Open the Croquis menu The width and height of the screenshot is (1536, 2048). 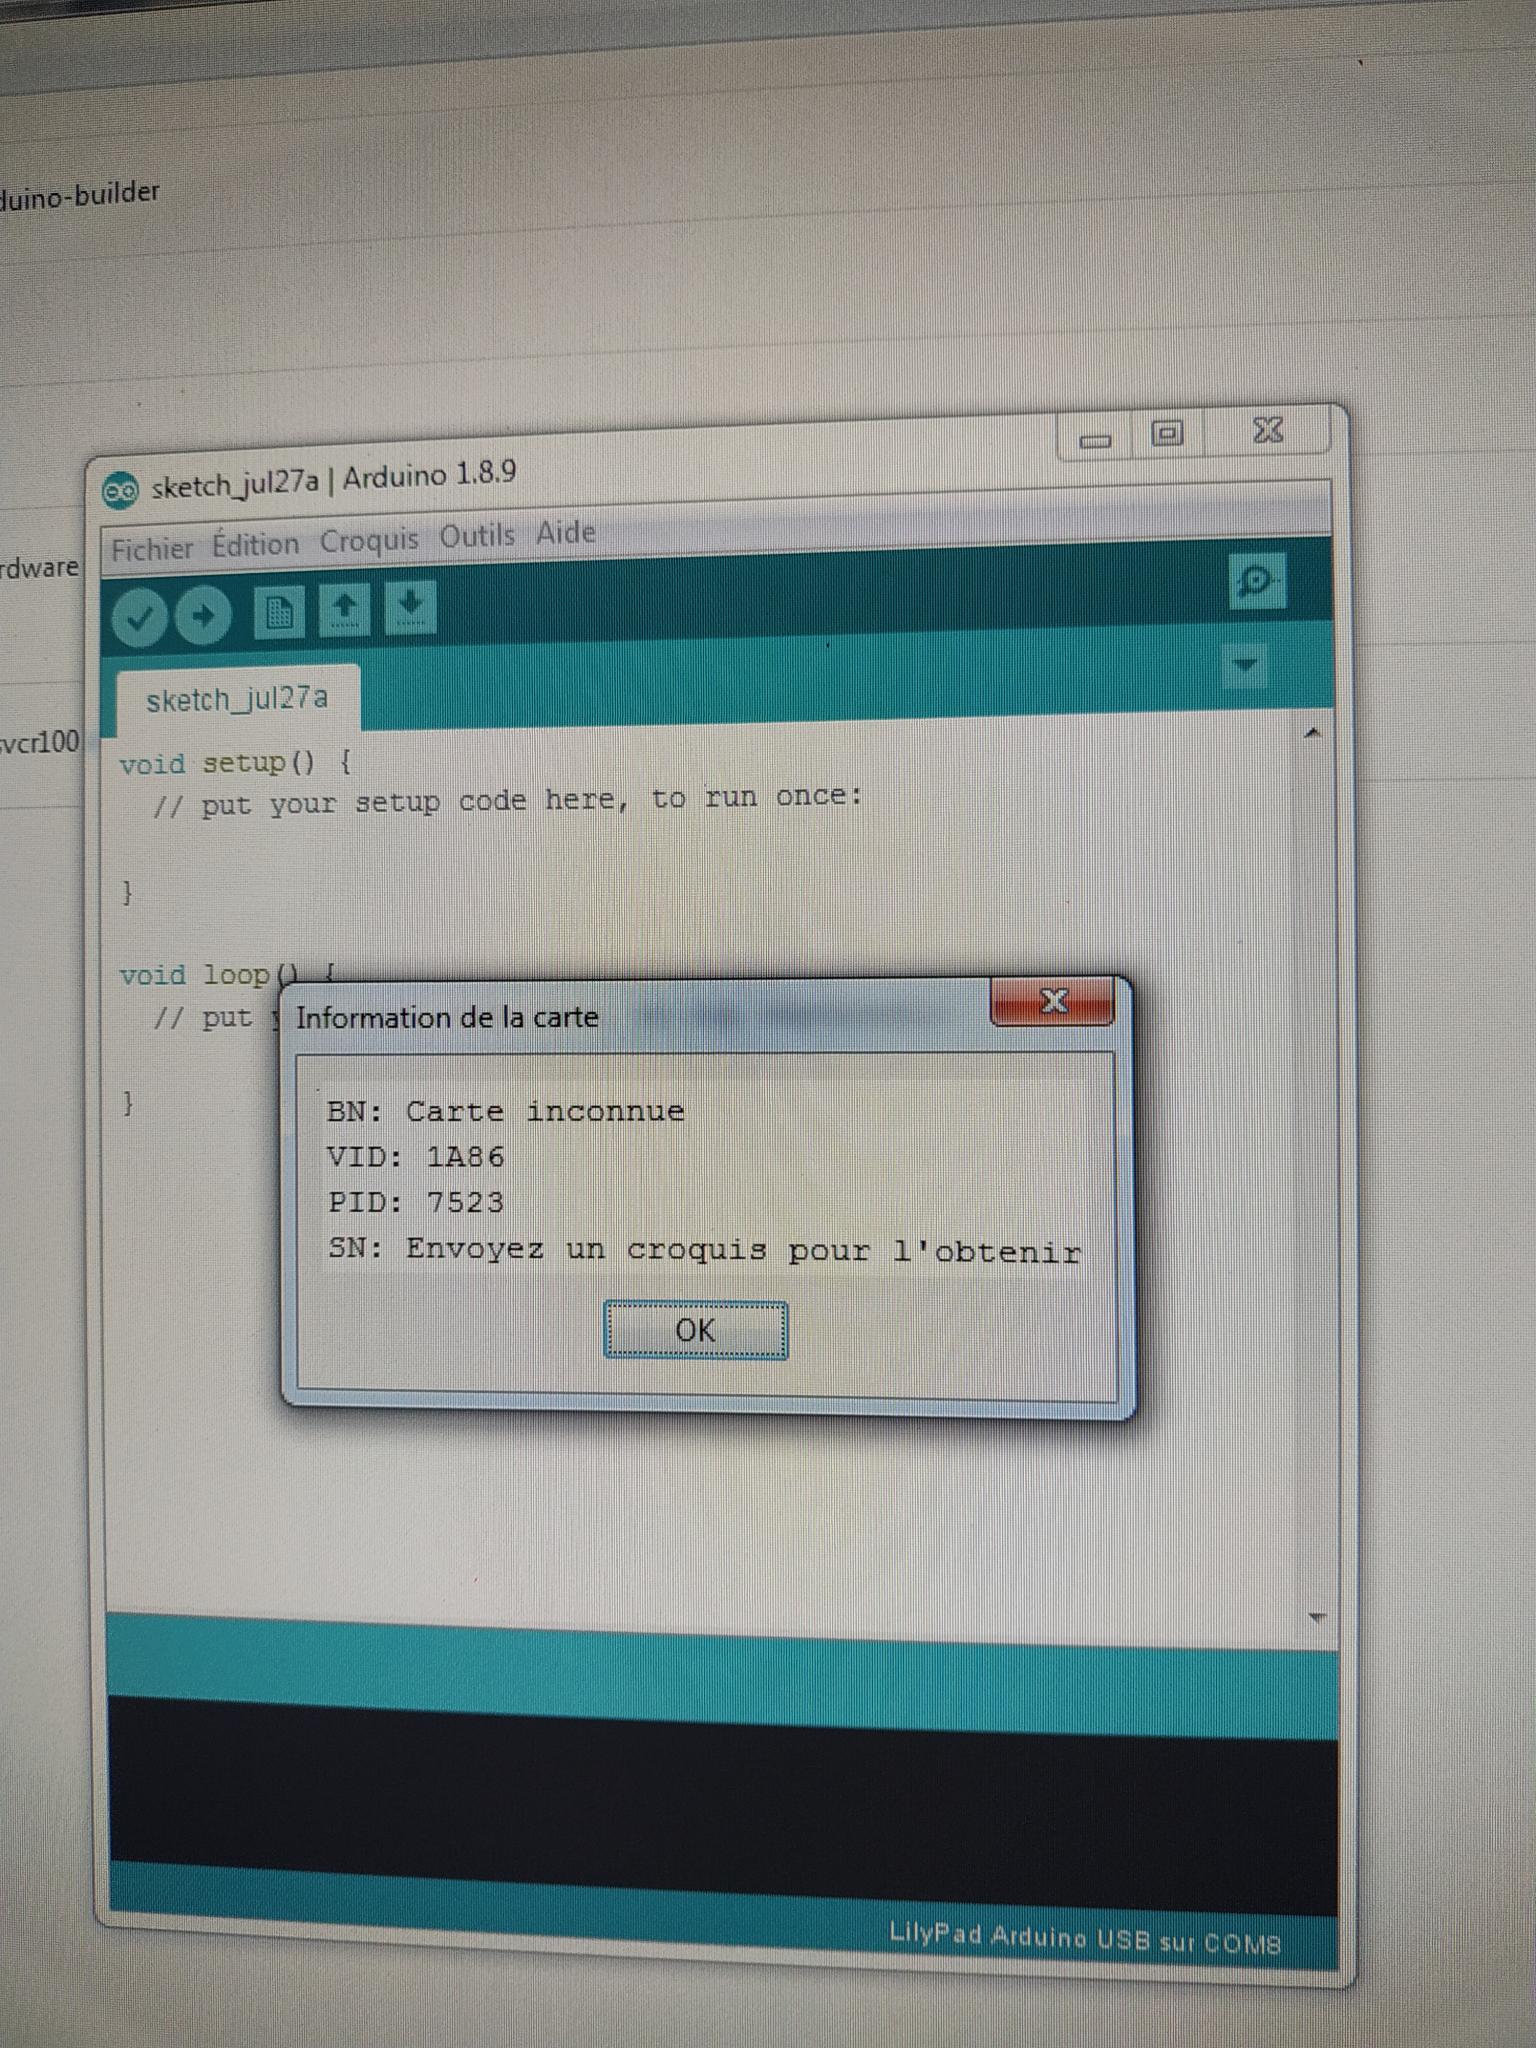(369, 540)
